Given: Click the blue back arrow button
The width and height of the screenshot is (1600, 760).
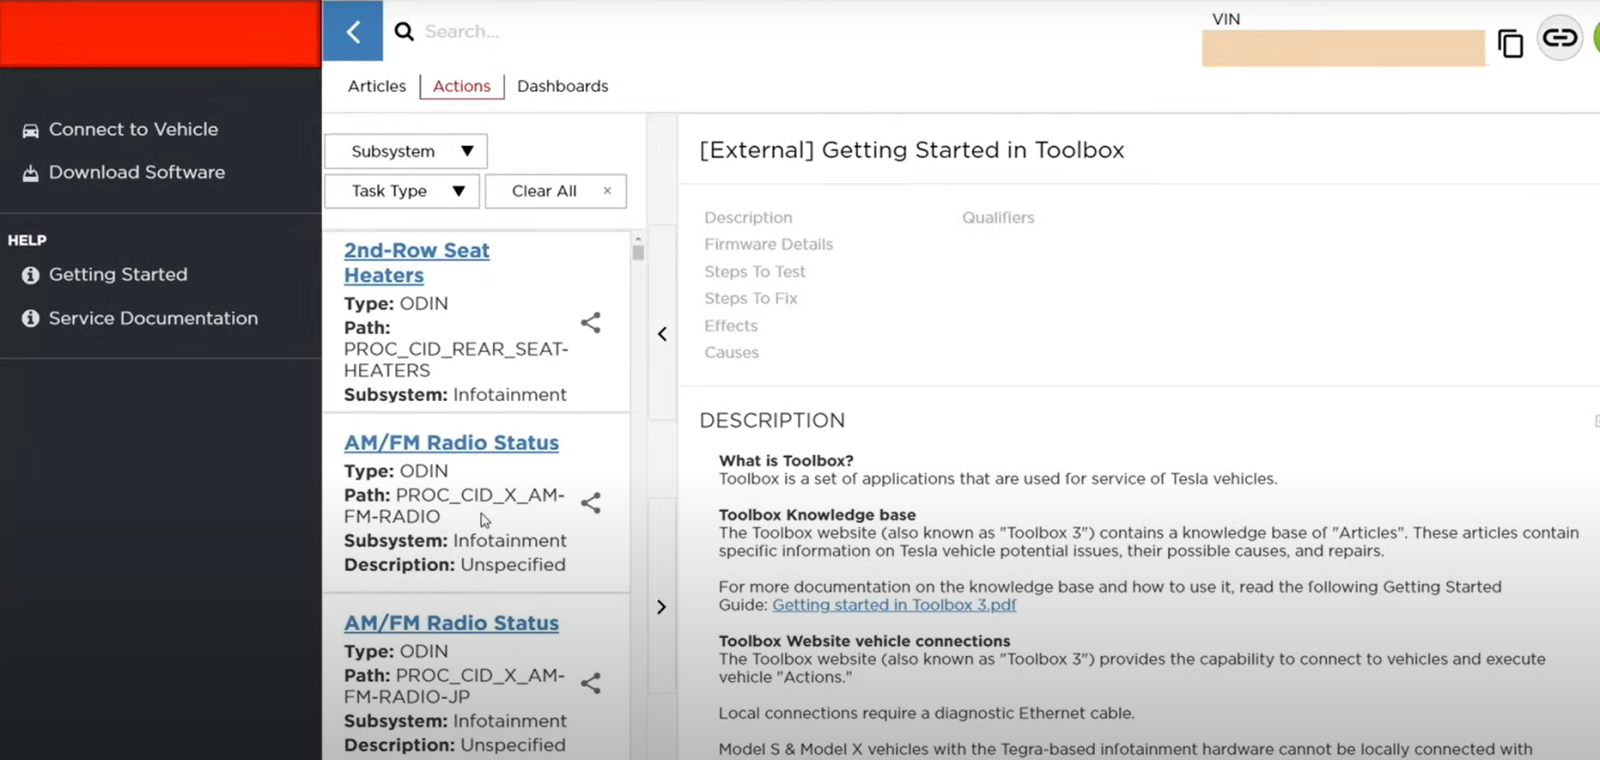Looking at the screenshot, I should click(352, 32).
